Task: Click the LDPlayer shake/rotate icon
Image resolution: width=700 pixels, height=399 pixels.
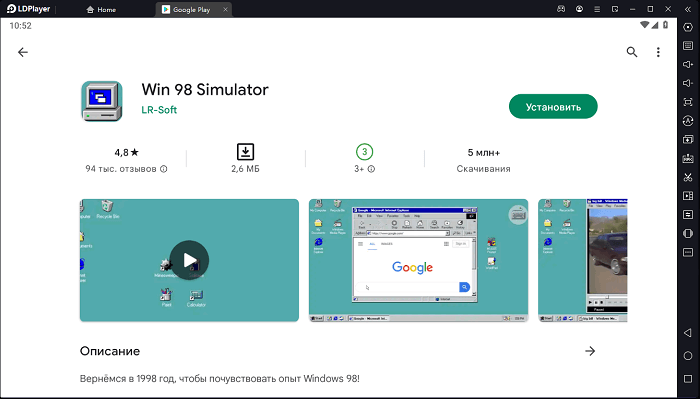Action: click(688, 233)
